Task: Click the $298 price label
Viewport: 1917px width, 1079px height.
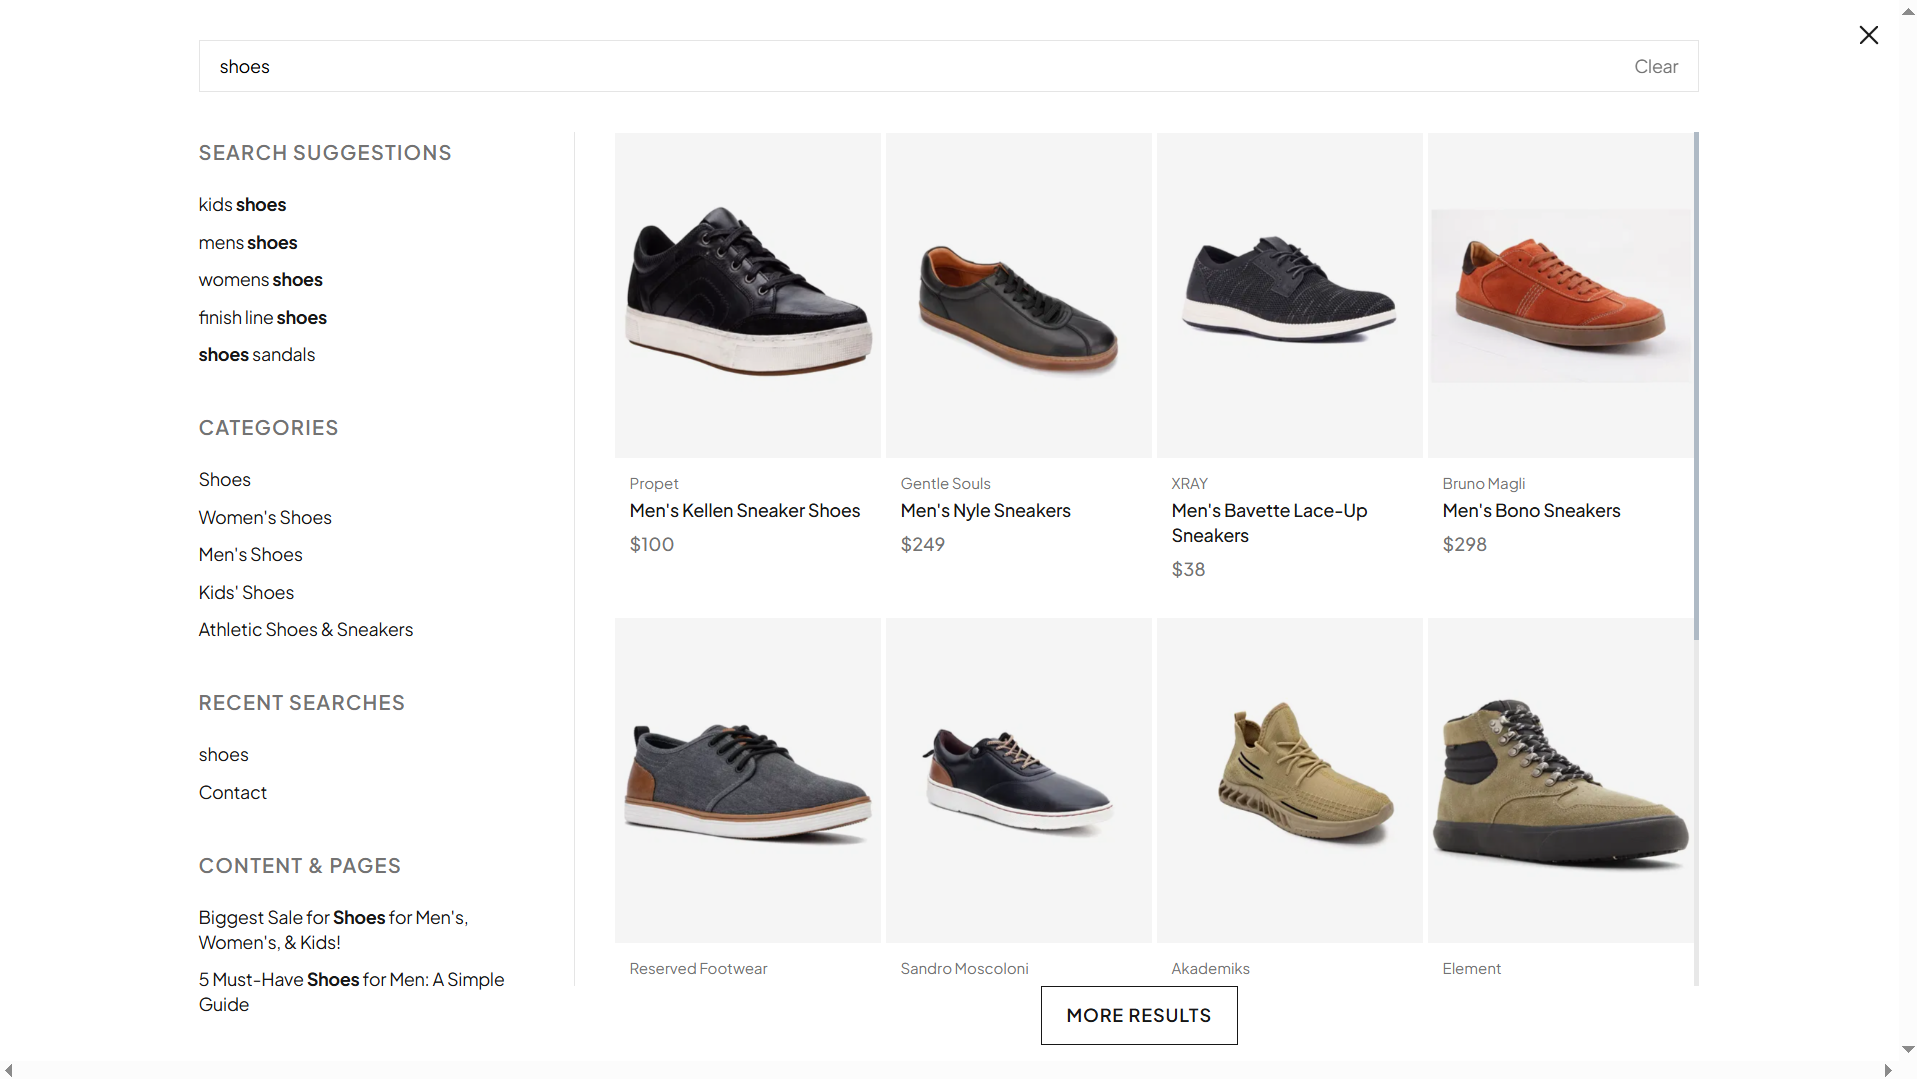Action: click(x=1464, y=544)
